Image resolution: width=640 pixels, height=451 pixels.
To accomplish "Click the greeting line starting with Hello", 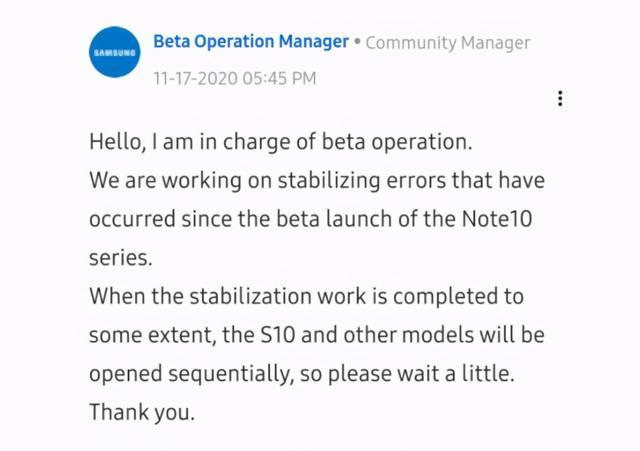I will pos(279,143).
